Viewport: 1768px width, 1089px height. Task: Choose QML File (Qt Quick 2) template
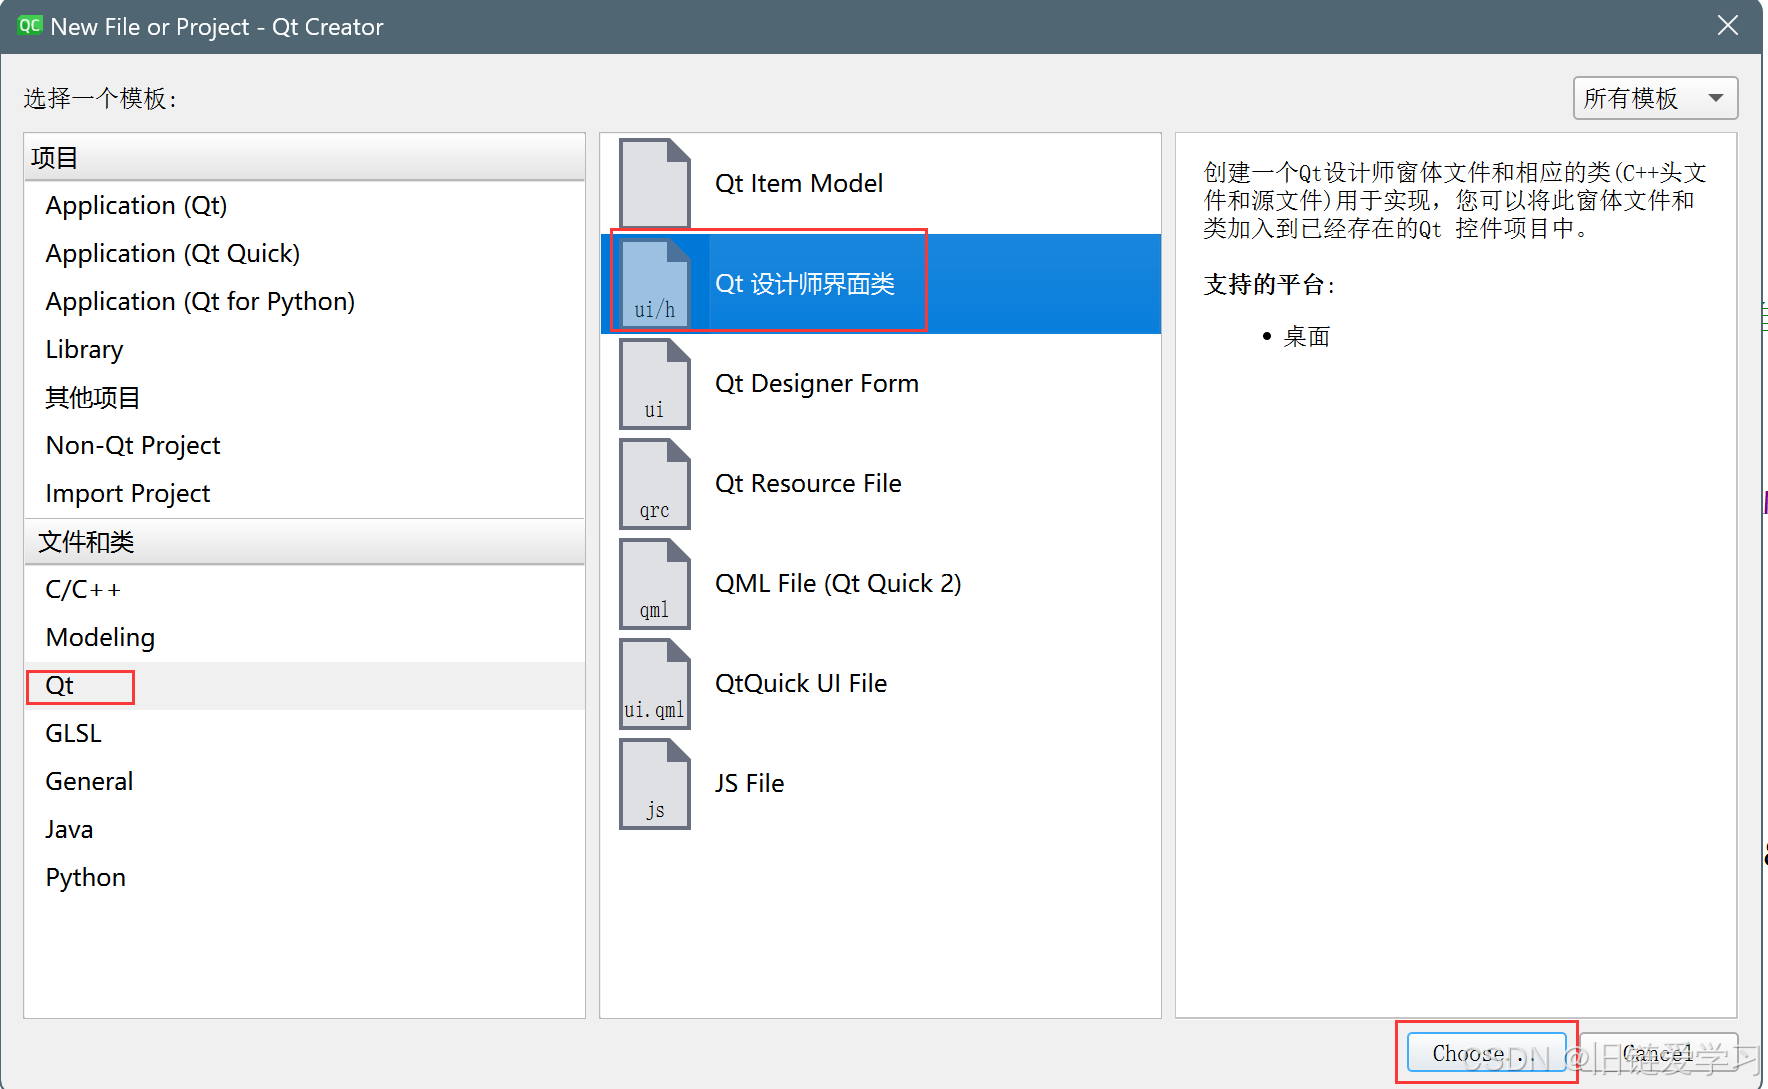[x=880, y=583]
